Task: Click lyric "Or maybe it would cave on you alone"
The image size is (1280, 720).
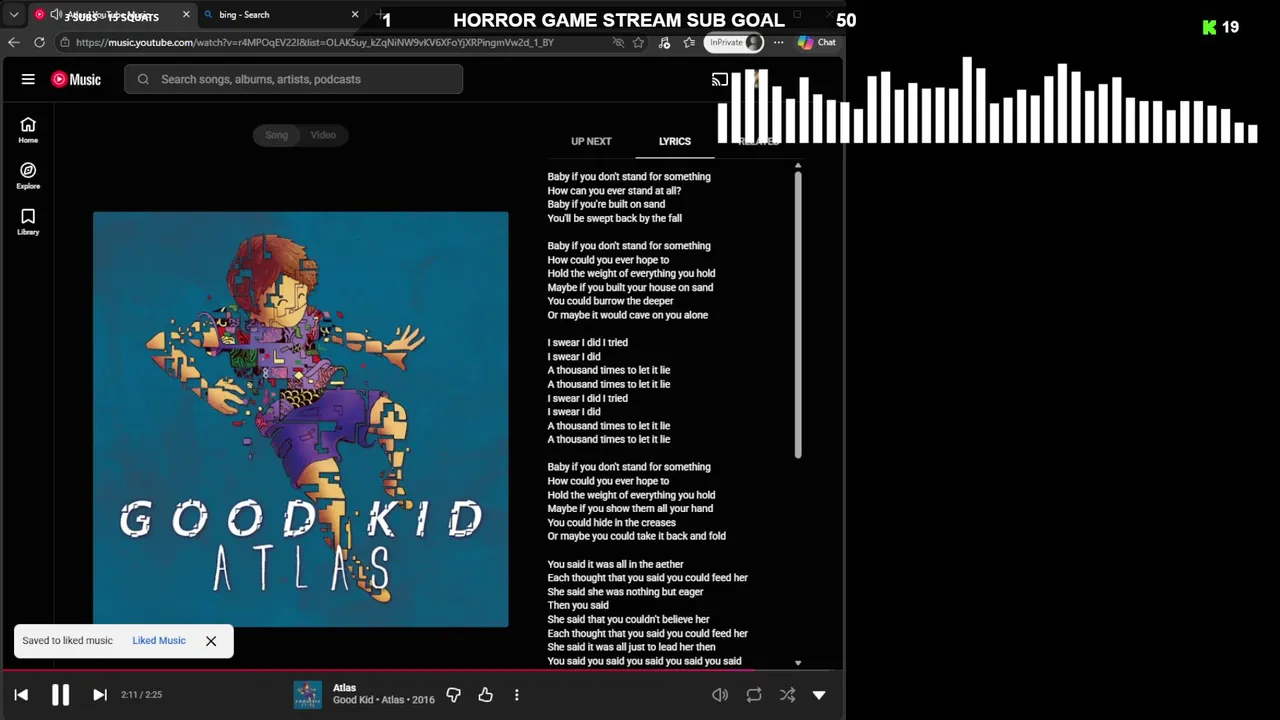Action: click(628, 315)
